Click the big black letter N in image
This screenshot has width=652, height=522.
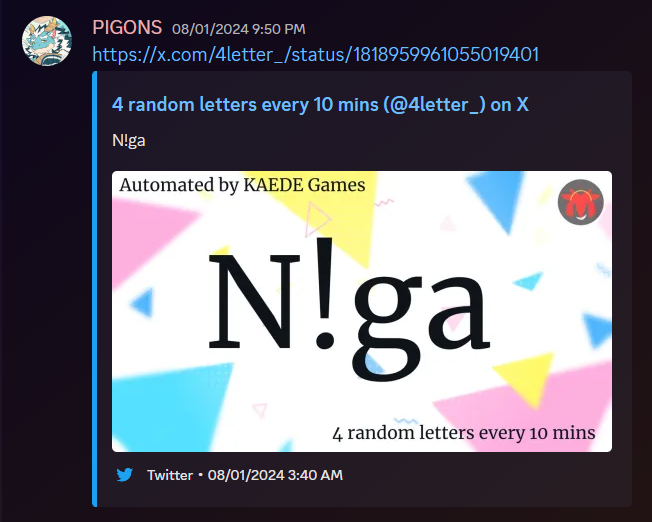(254, 301)
